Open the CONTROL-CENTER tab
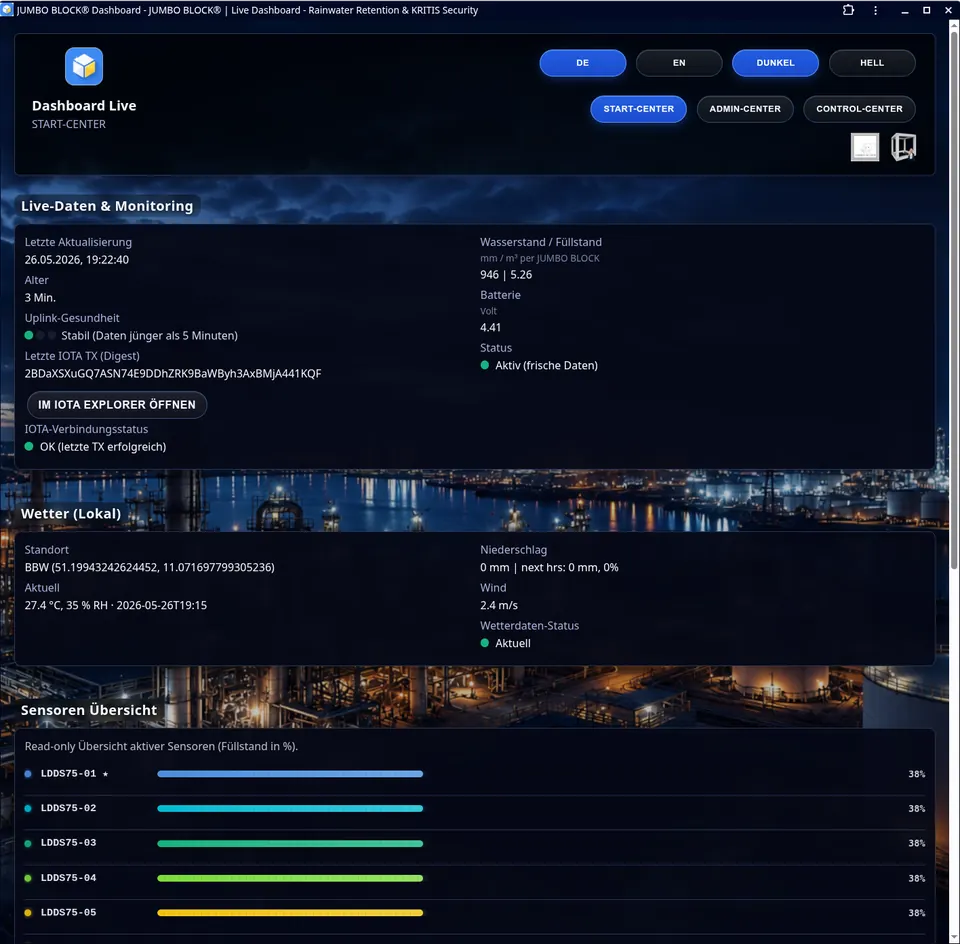The image size is (960, 944). click(859, 109)
